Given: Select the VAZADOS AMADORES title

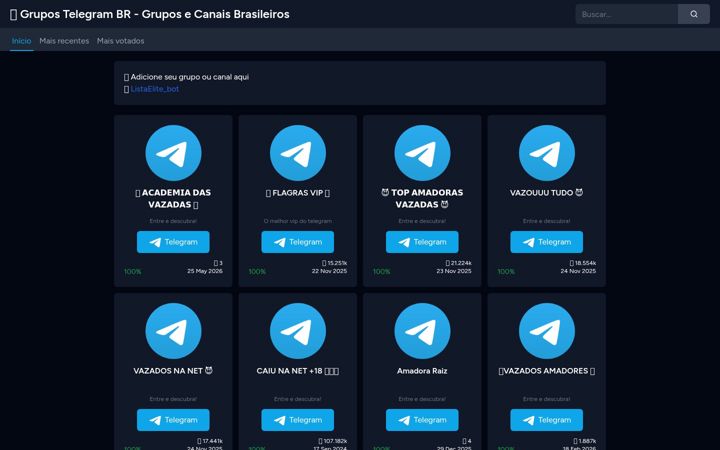Looking at the screenshot, I should tap(546, 371).
